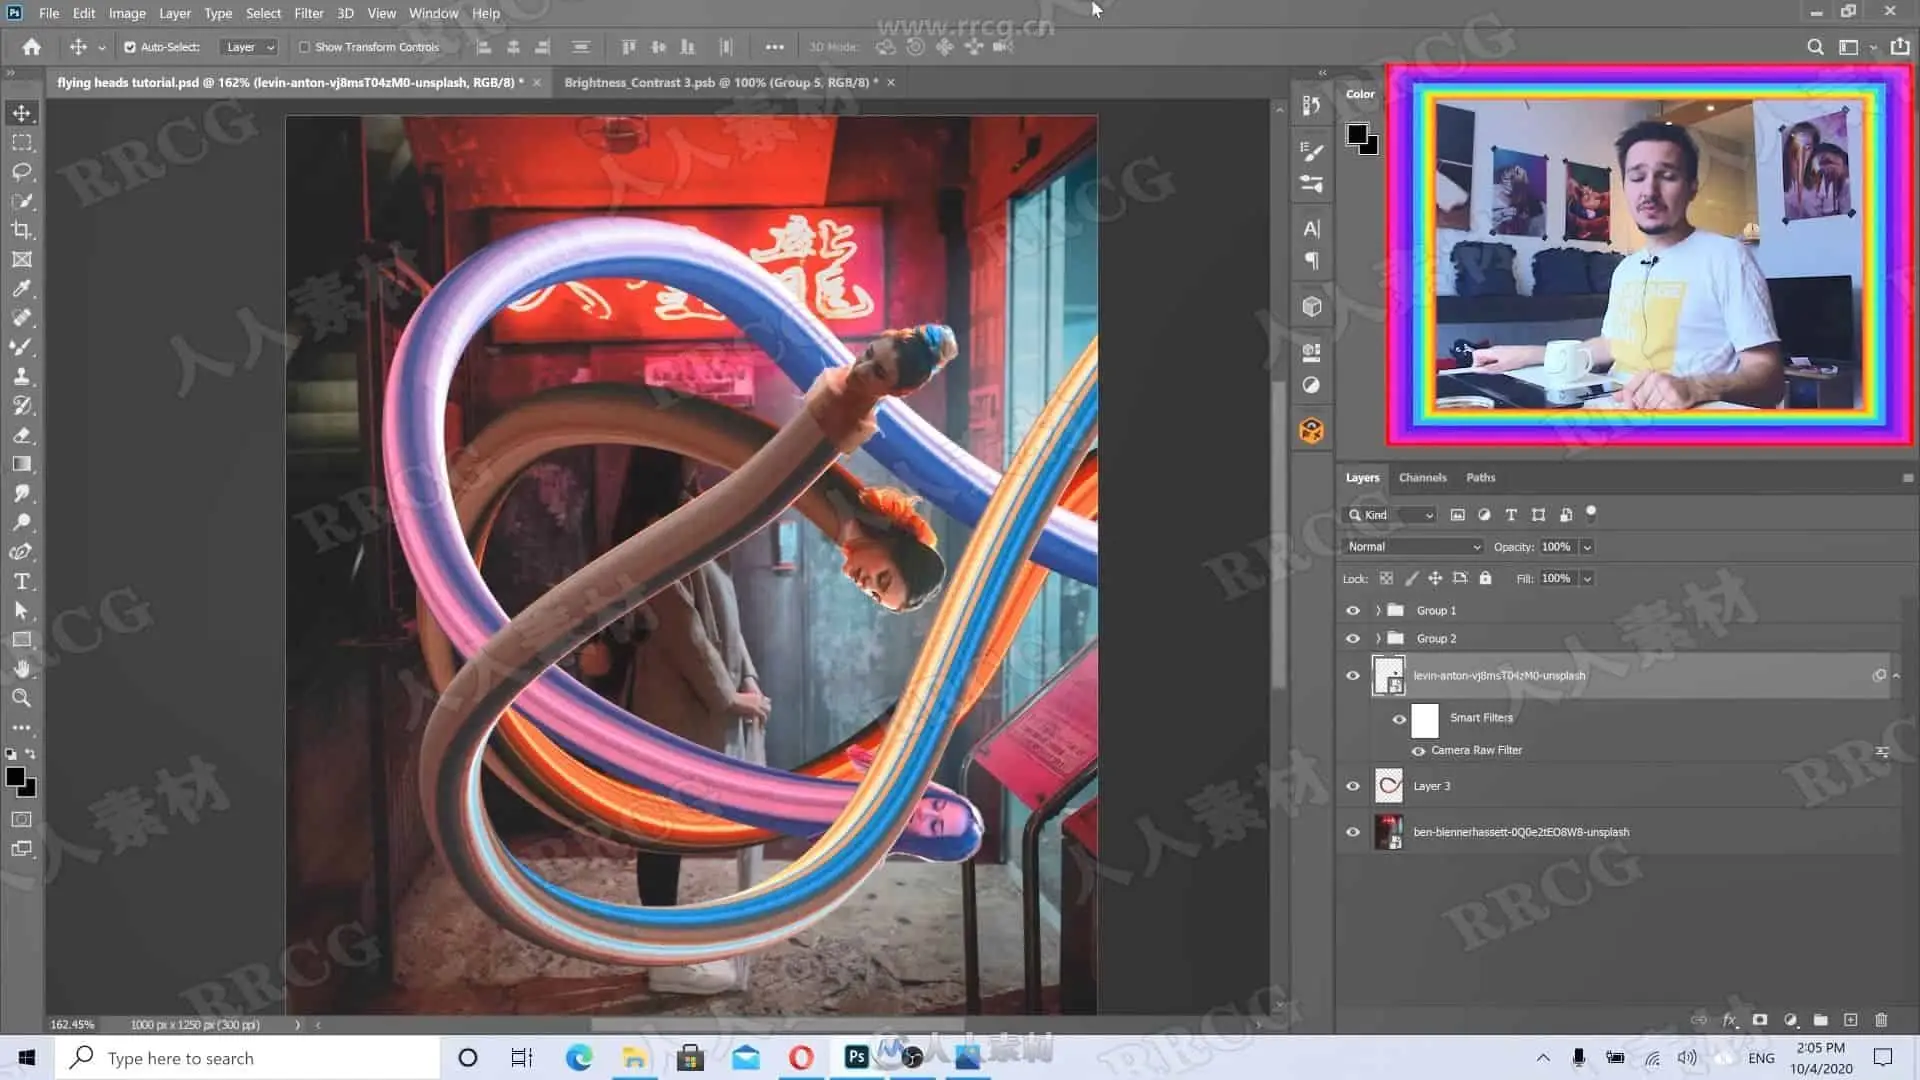The height and width of the screenshot is (1080, 1920).
Task: Switch to the Channels tab
Action: pyautogui.click(x=1422, y=478)
